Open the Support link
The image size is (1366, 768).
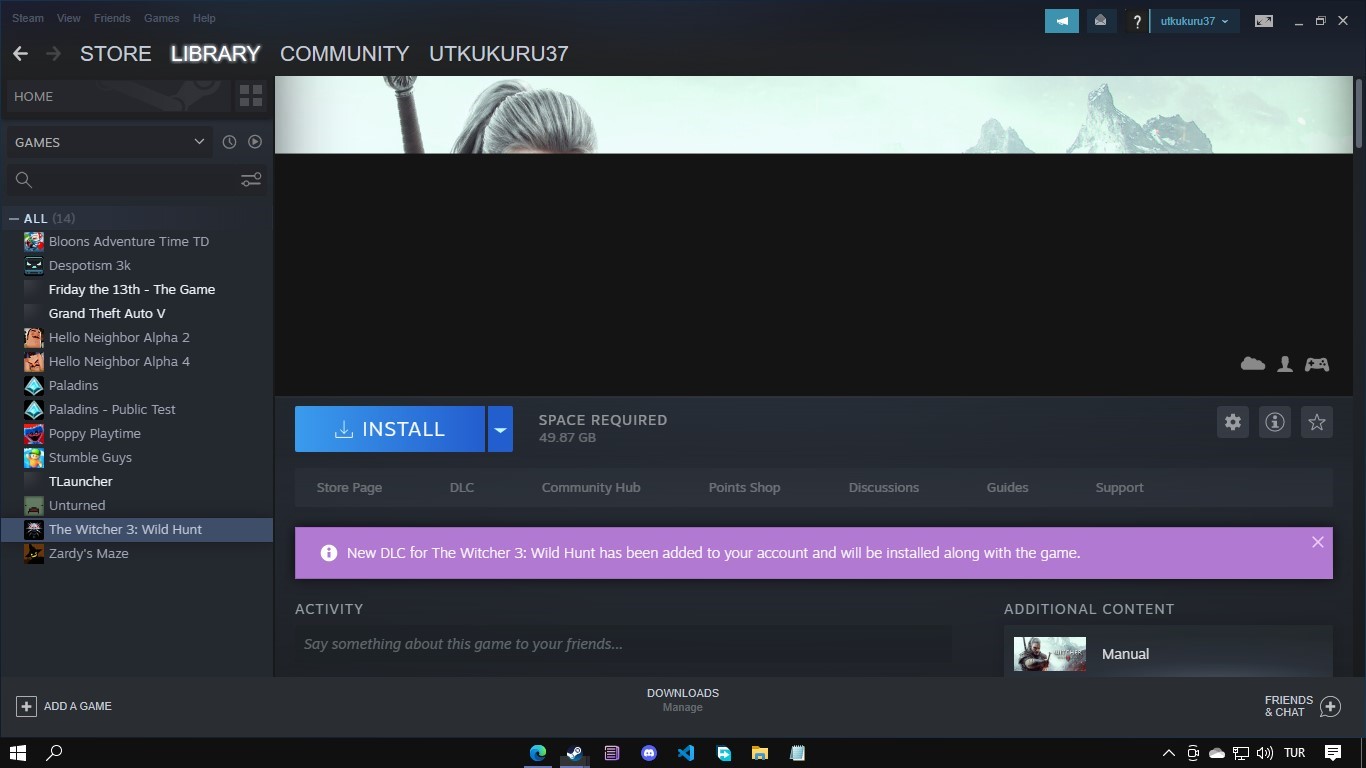point(1119,488)
